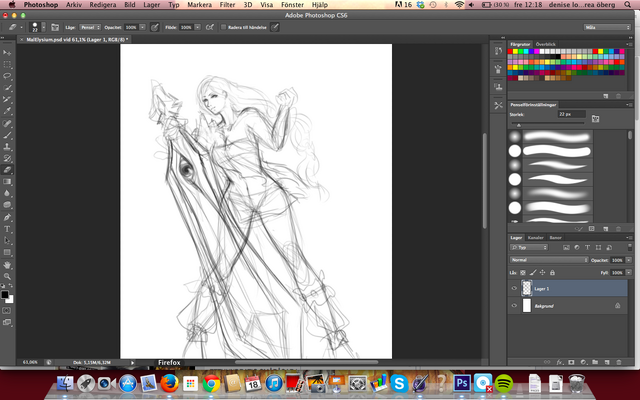640x400 pixels.
Task: Select the Rectangular Marquee tool
Action: point(7,64)
